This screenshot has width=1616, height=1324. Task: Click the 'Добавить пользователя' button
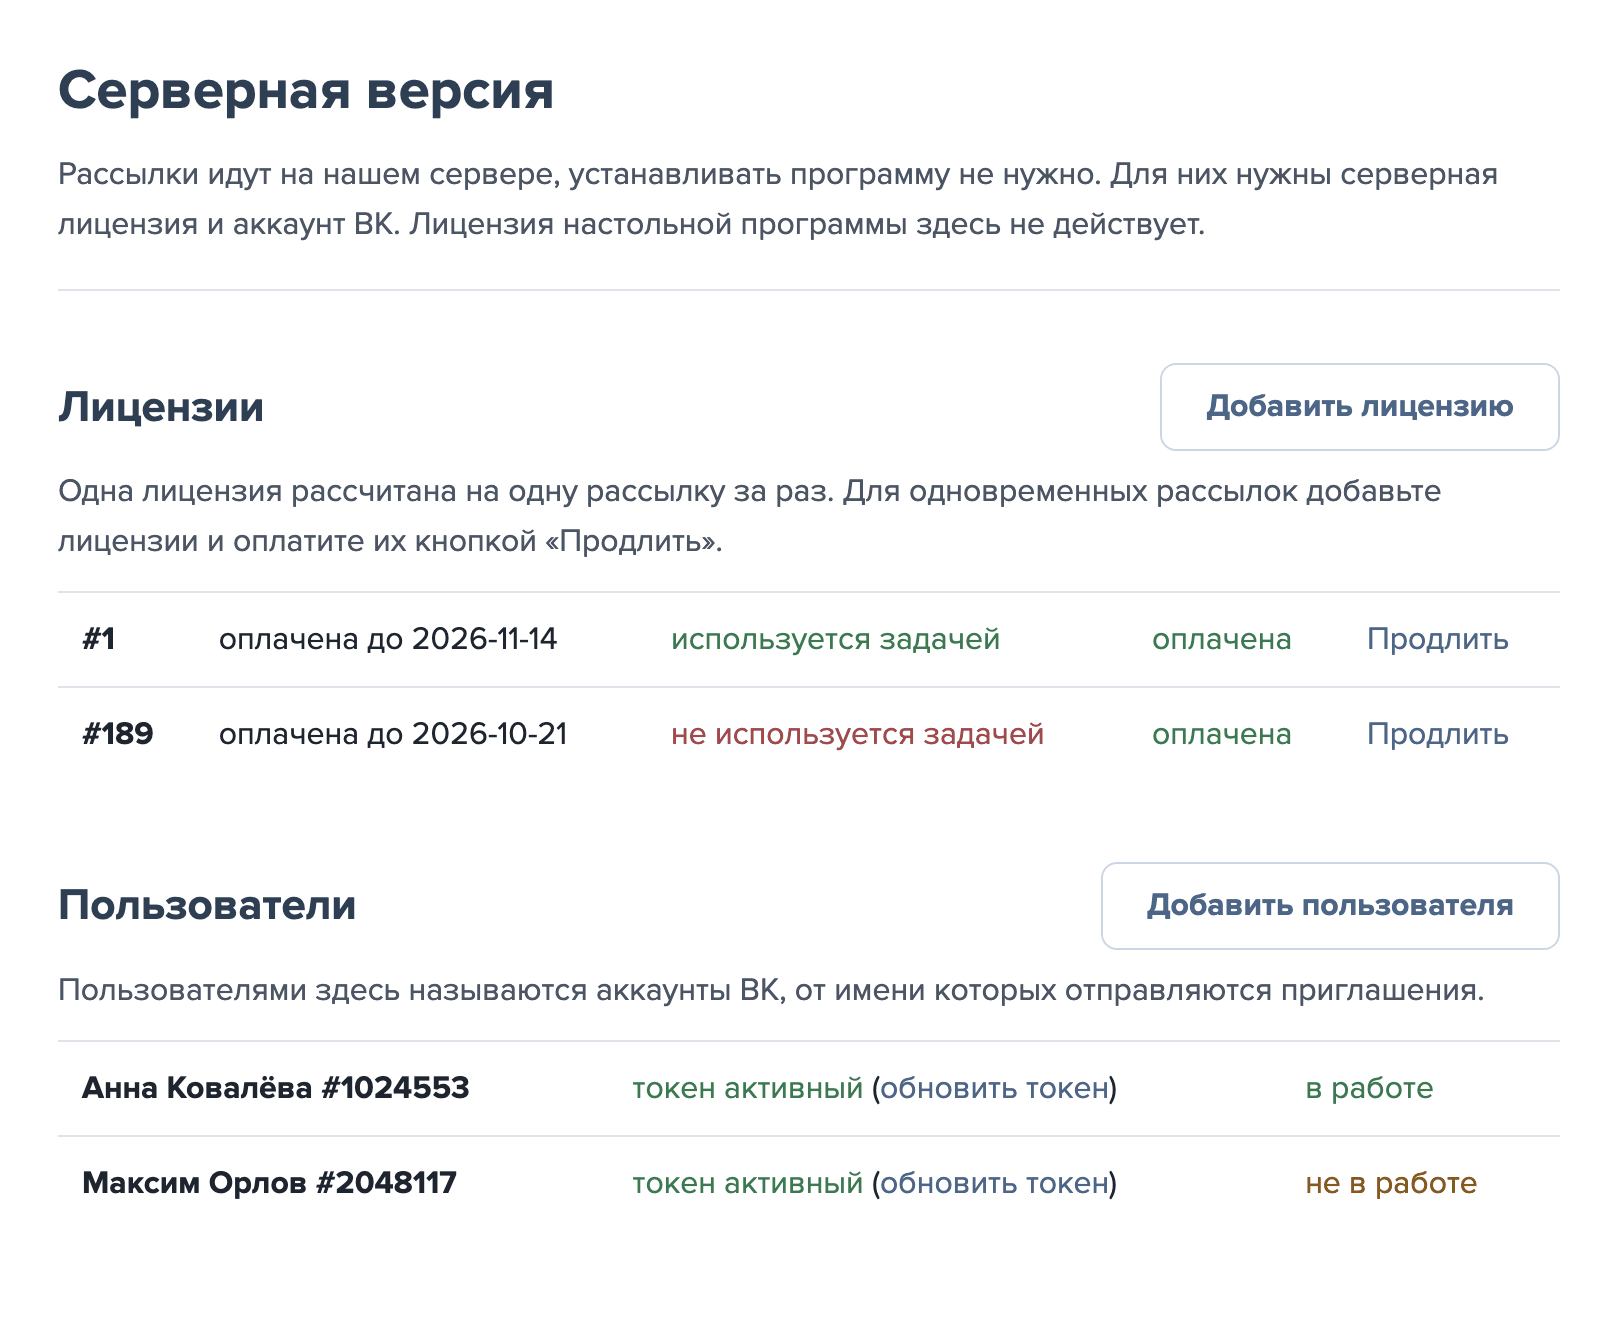click(x=1330, y=906)
